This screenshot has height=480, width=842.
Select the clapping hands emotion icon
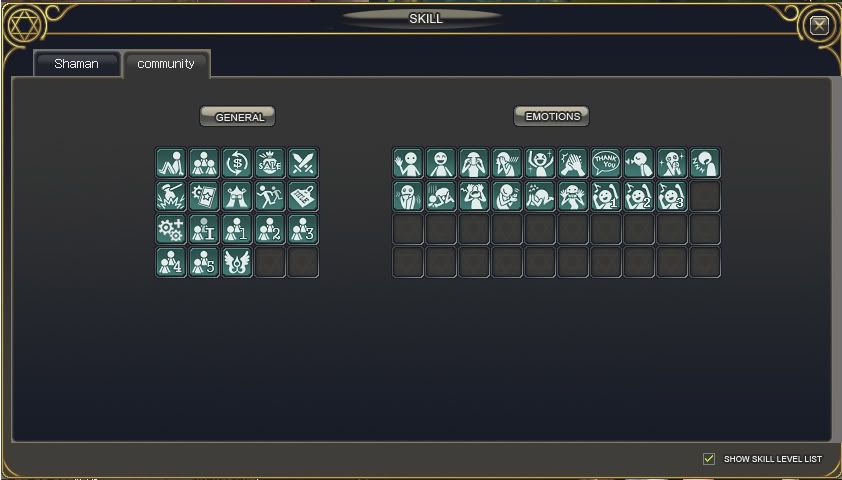[x=573, y=163]
